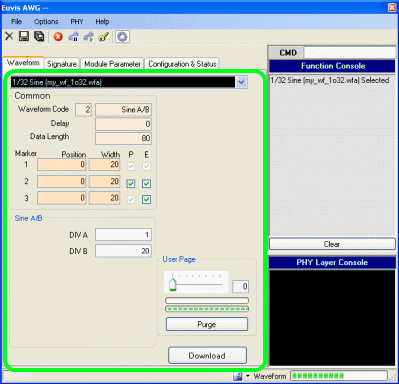
Task: Click the status bar Waveform progress bar
Action: coord(339,376)
